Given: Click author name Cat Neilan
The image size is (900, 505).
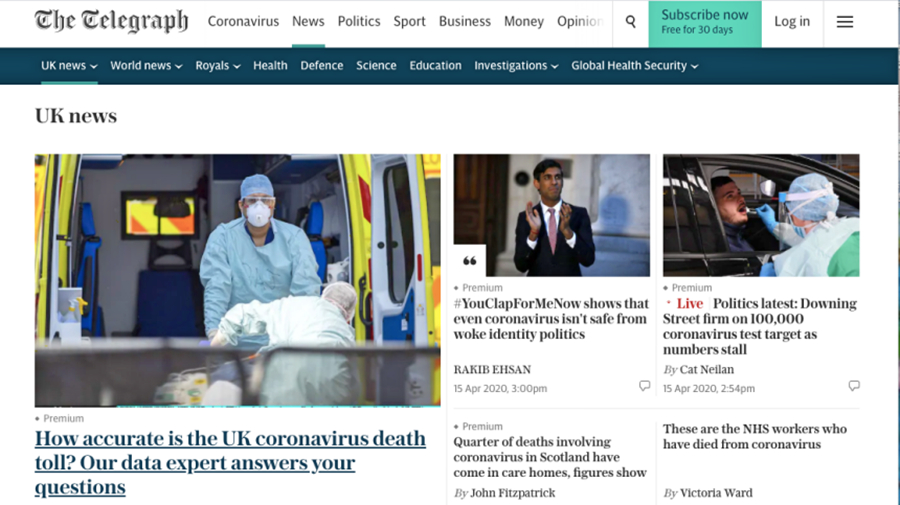Looking at the screenshot, I should 707,370.
